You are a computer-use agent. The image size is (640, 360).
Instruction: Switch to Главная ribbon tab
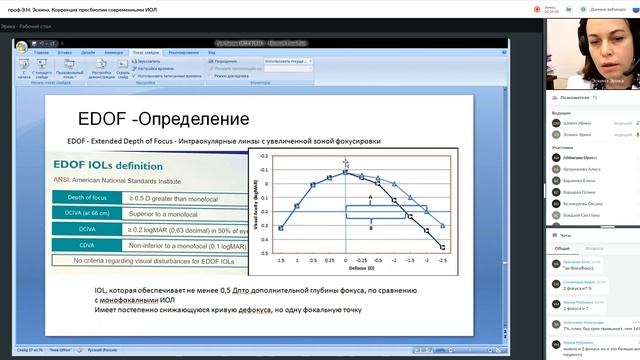[x=41, y=53]
